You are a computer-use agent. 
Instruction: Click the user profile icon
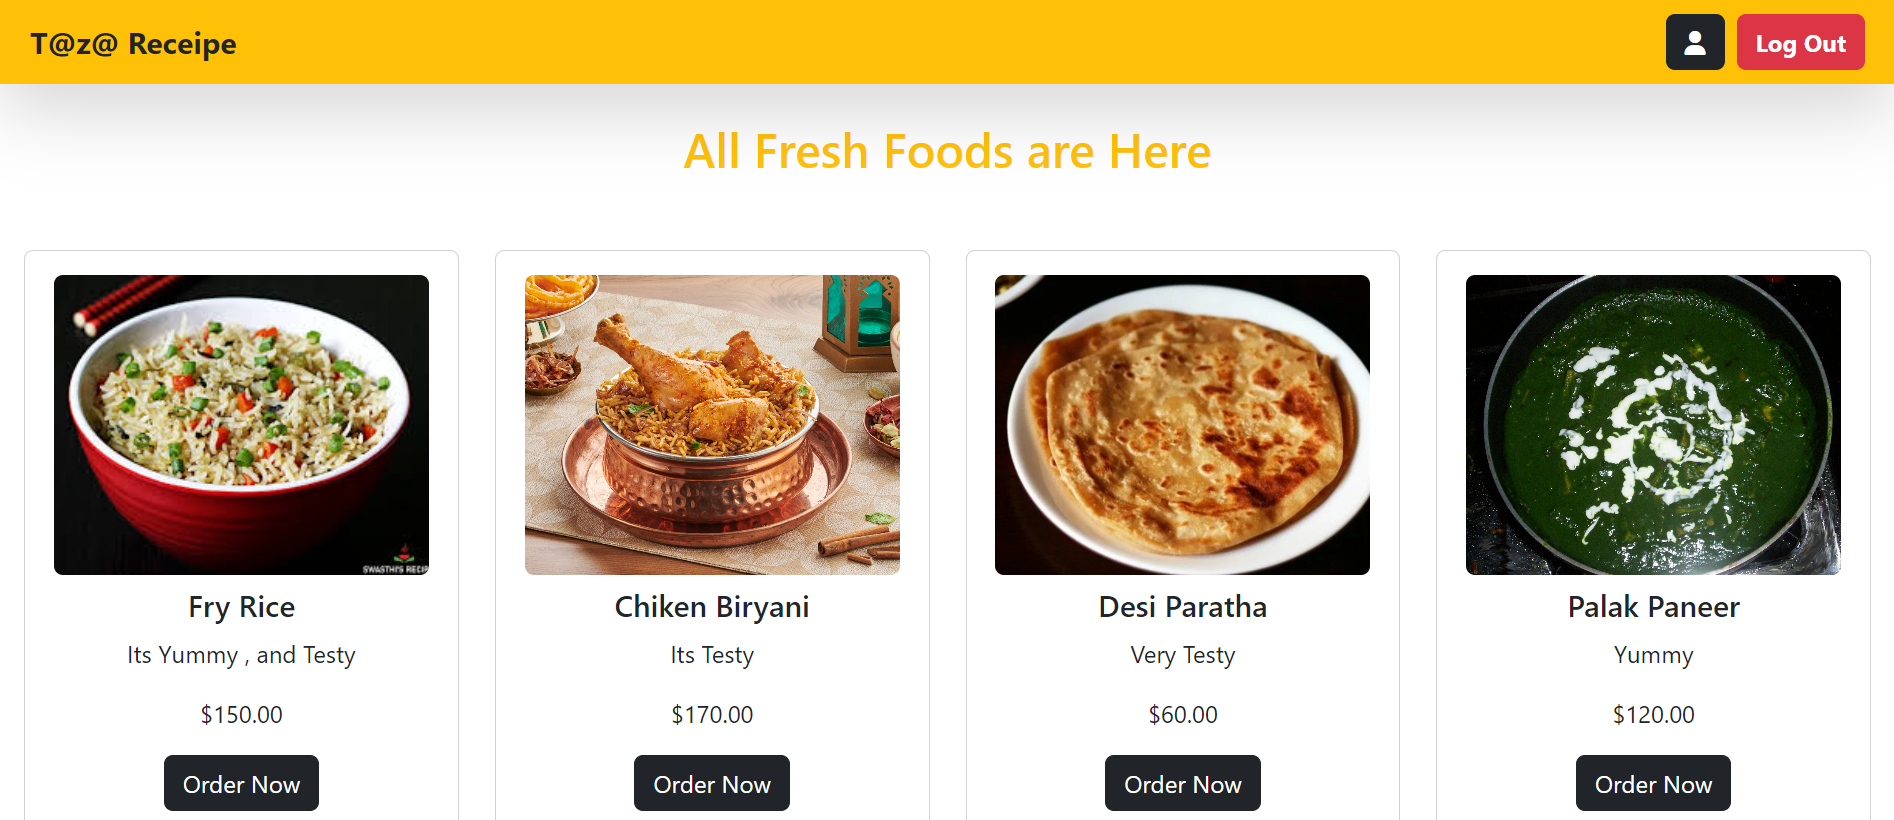point(1694,43)
